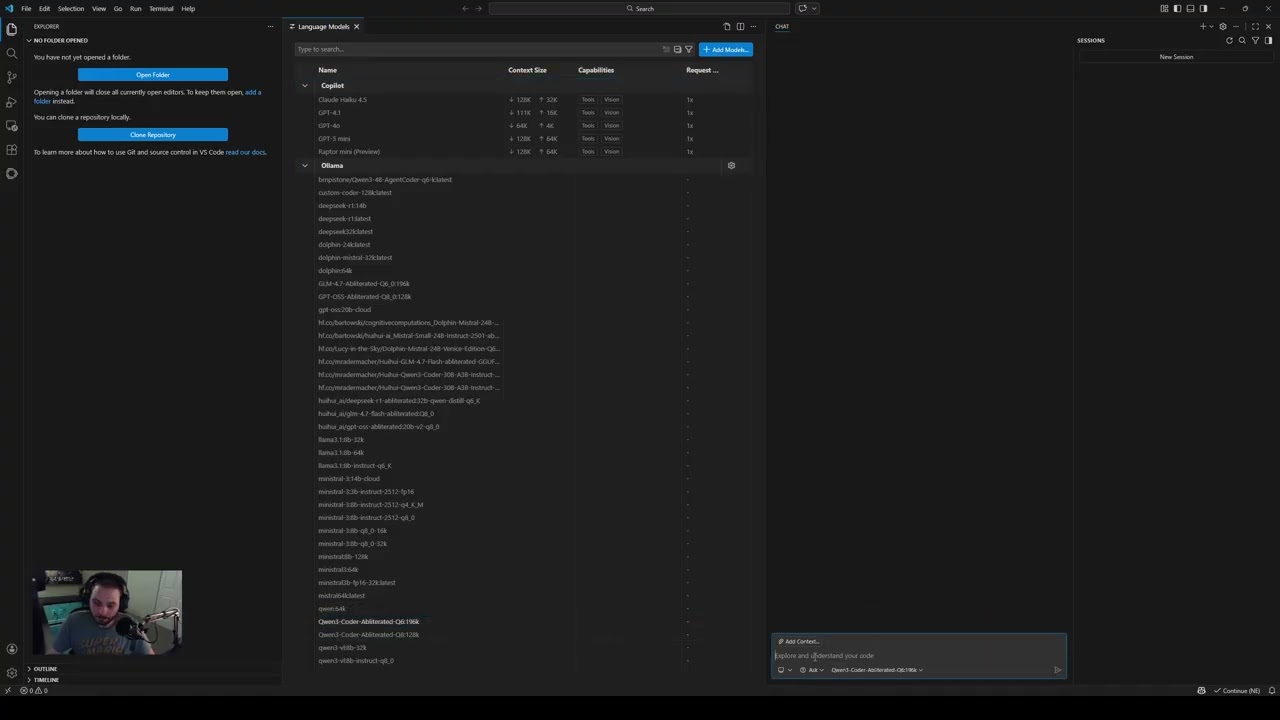Open the Search view in activity bar
The height and width of the screenshot is (720, 1280).
click(12, 53)
